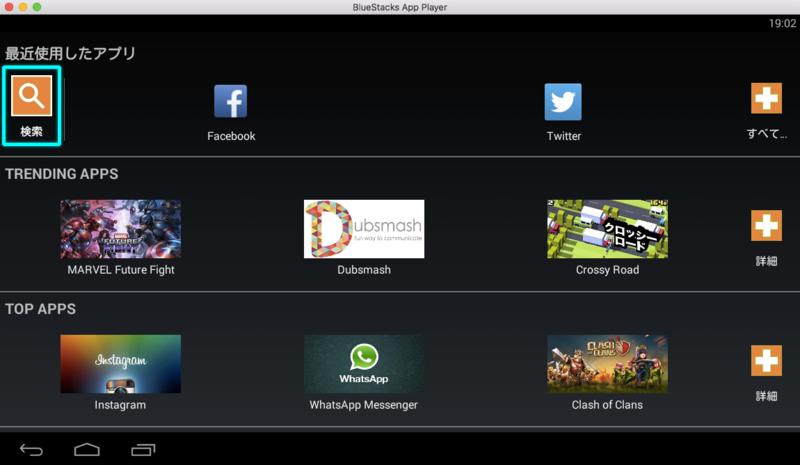Click the Dubsmash label text
This screenshot has height=465, width=800.
tap(364, 270)
